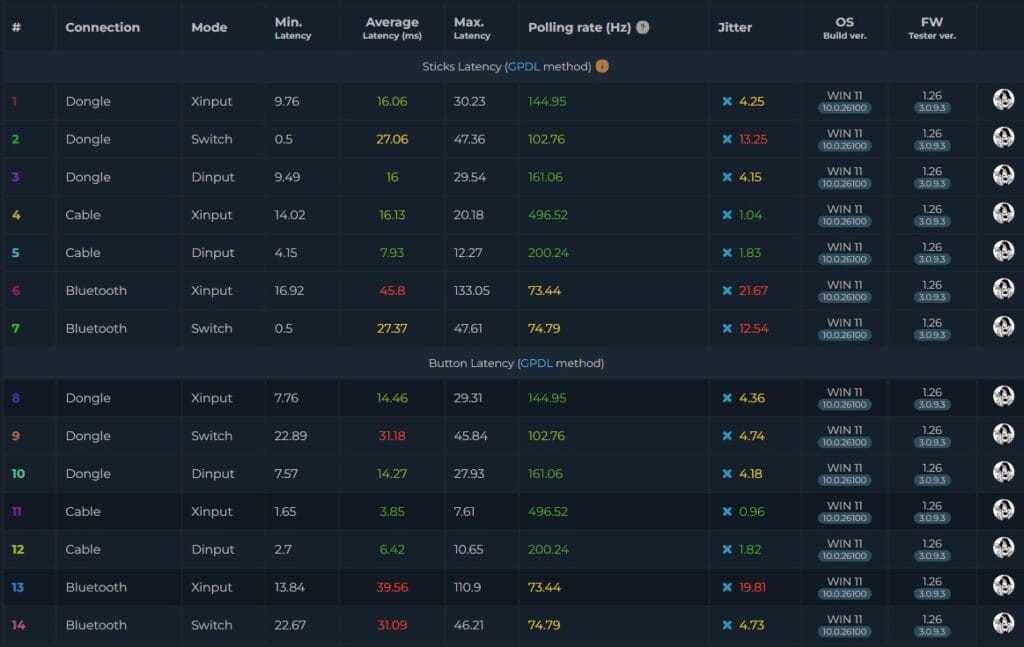Open GPDL link in Button Latency heading
The image size is (1024, 647).
click(x=535, y=364)
